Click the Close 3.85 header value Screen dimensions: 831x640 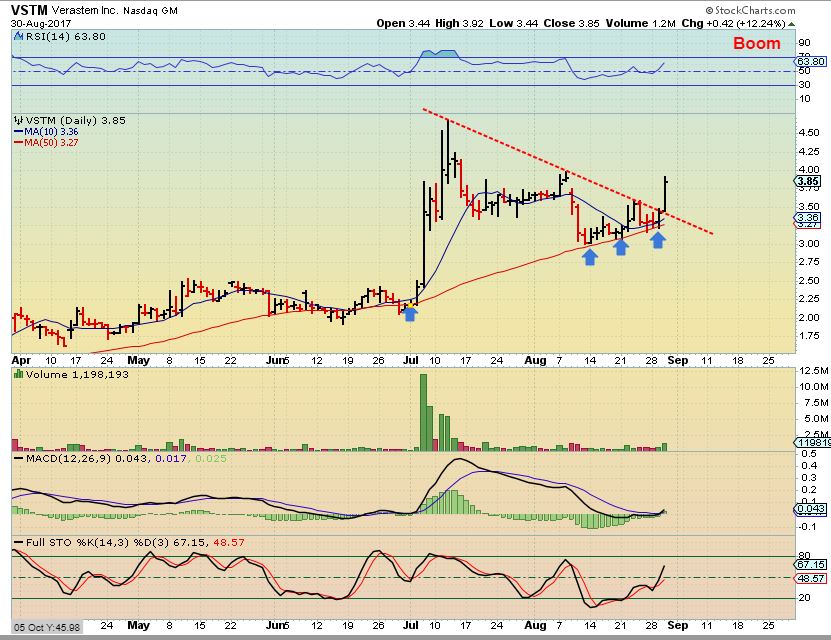(x=571, y=23)
